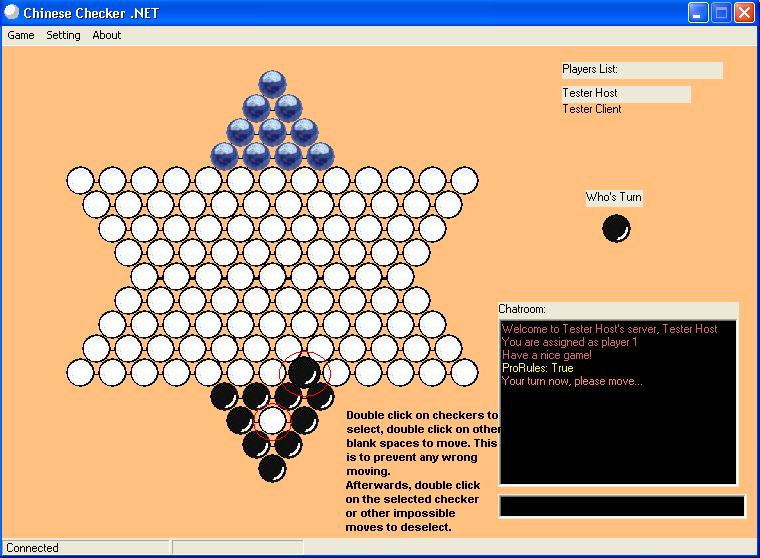Click the far-left hole of the top long row
Image resolution: width=760 pixels, height=558 pixels.
tap(80, 180)
